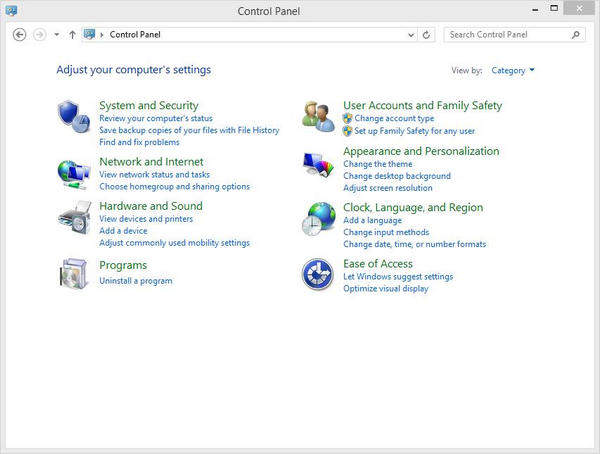Click the Clock, Language, and Region globe icon
This screenshot has height=454, width=600.
pos(318,219)
